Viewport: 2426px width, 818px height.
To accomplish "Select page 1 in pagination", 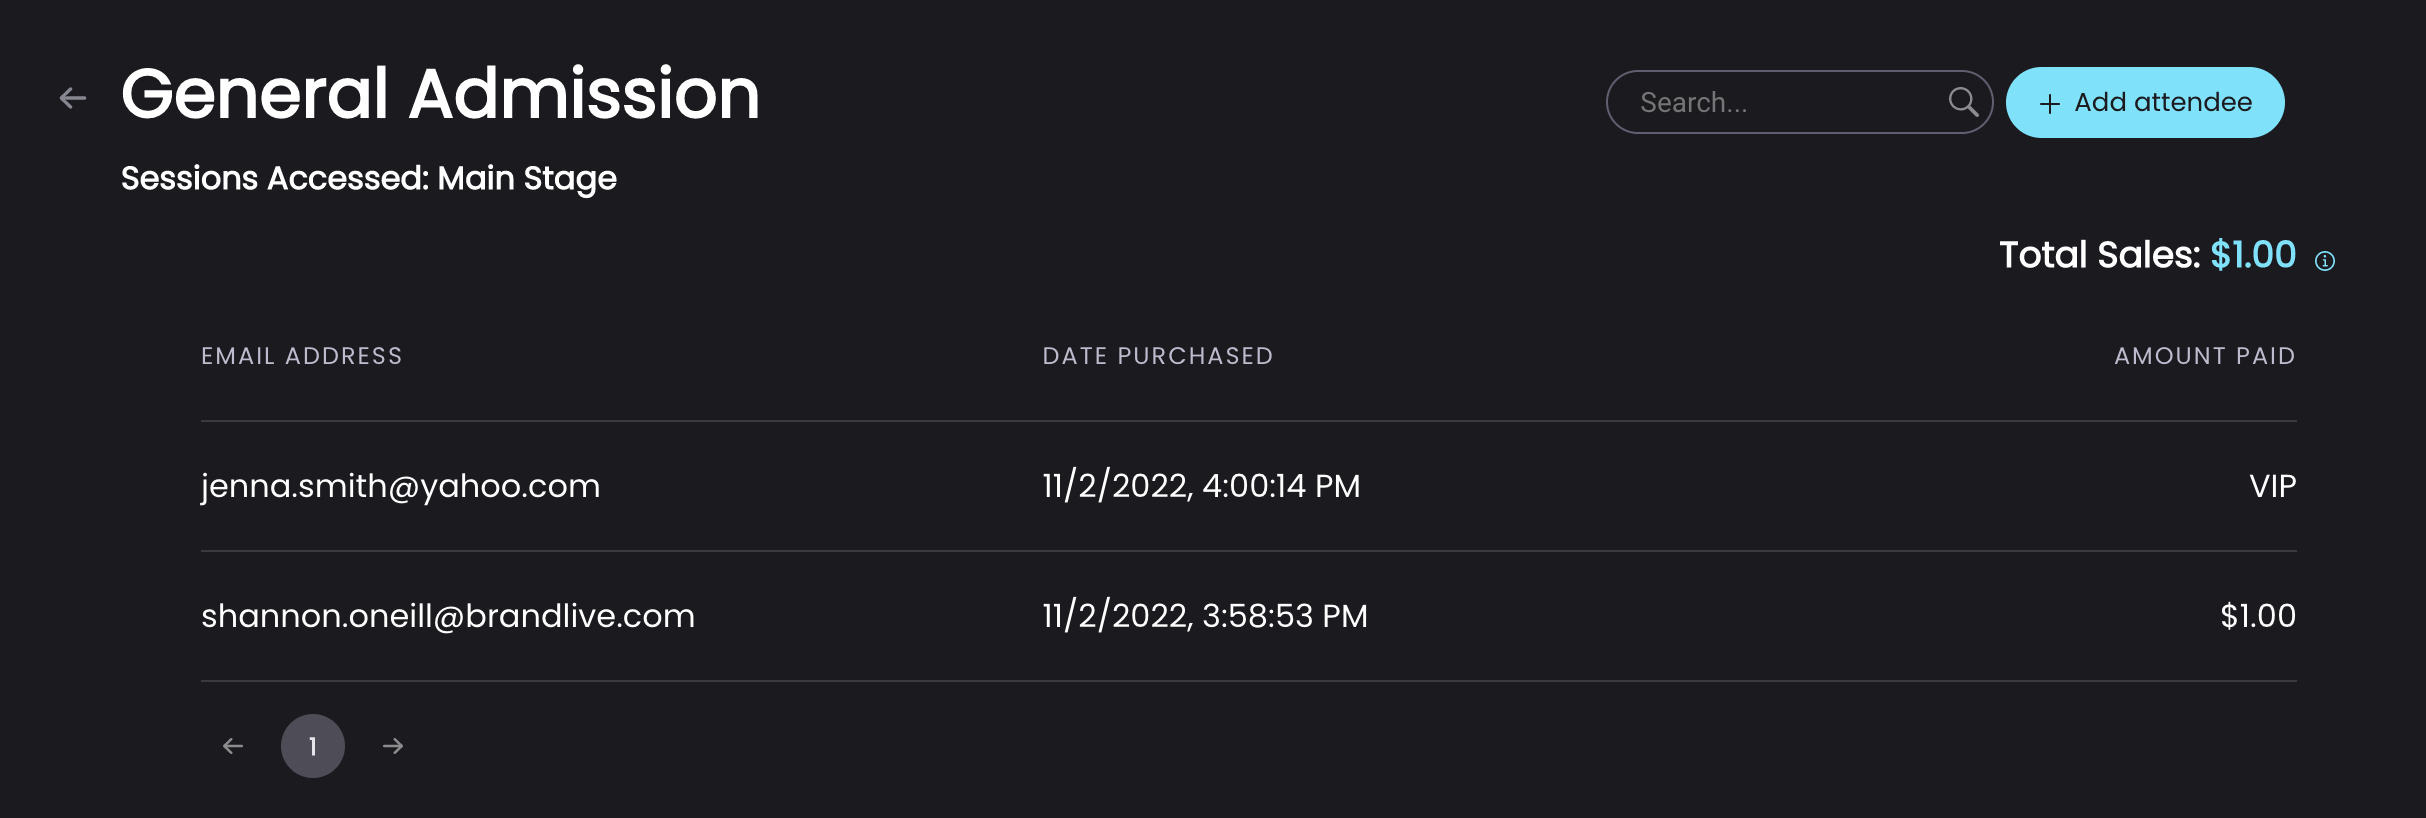I will pyautogui.click(x=313, y=746).
